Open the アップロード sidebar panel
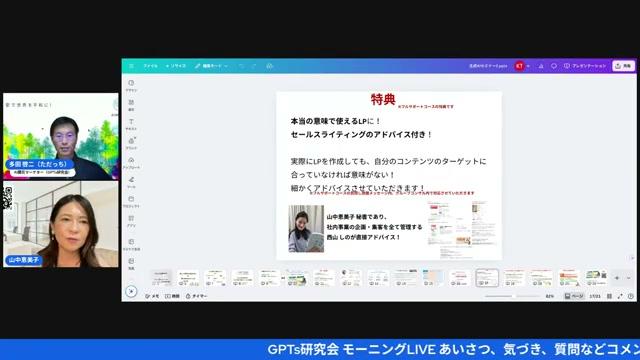This screenshot has height=360, width=640. tap(131, 163)
